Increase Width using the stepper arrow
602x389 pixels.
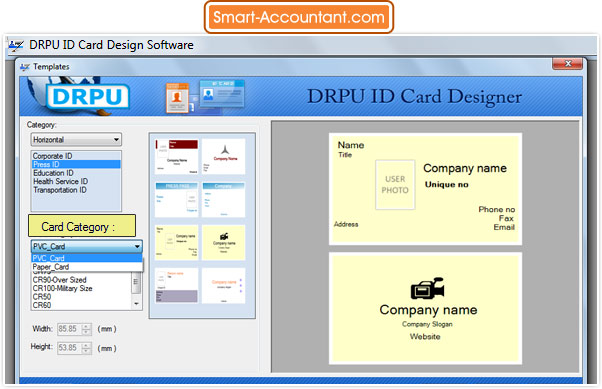pyautogui.click(x=87, y=326)
